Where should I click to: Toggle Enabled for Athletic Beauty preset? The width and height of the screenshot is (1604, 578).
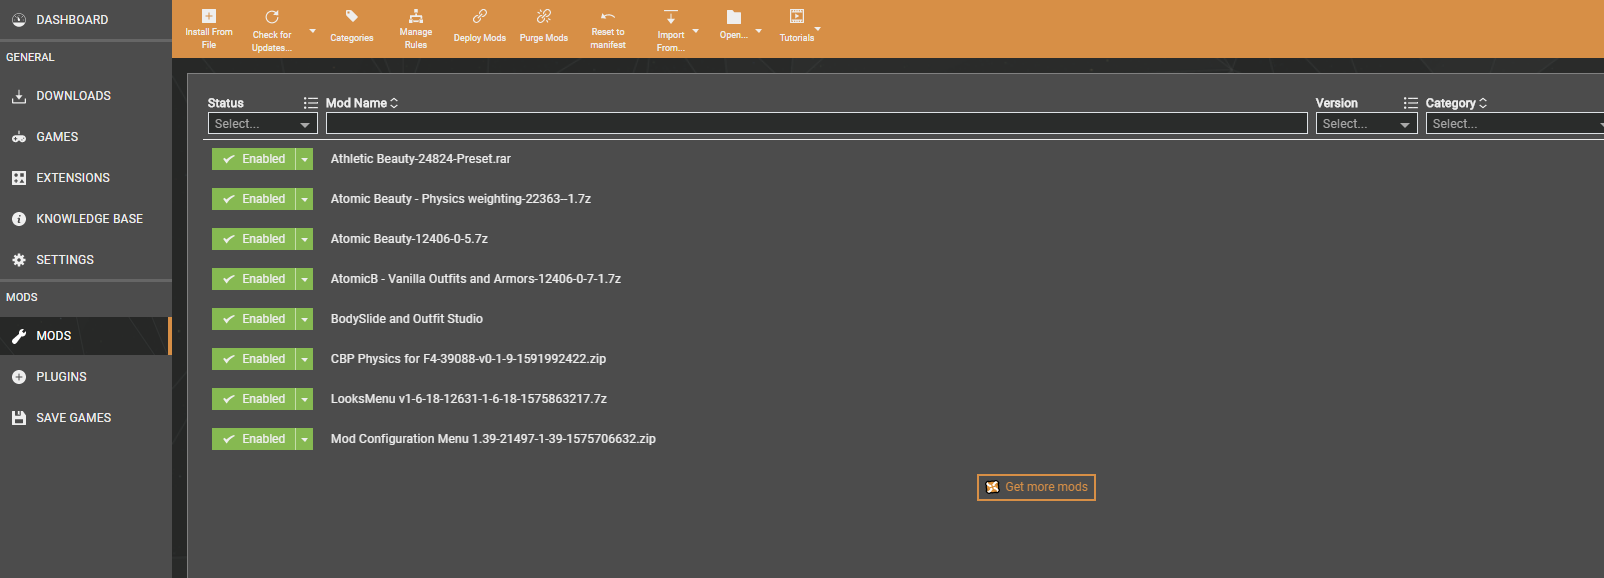click(x=254, y=159)
